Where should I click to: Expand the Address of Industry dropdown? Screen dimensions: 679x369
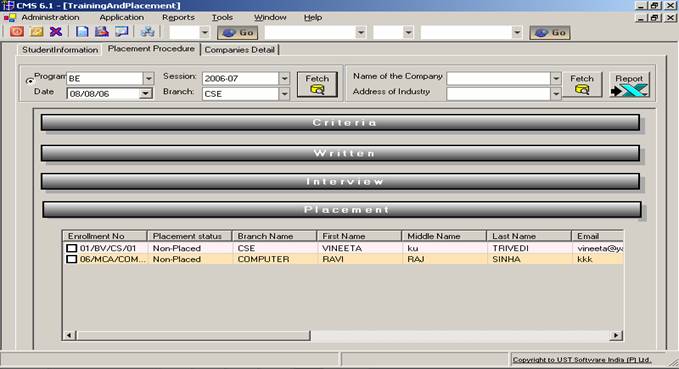556,94
